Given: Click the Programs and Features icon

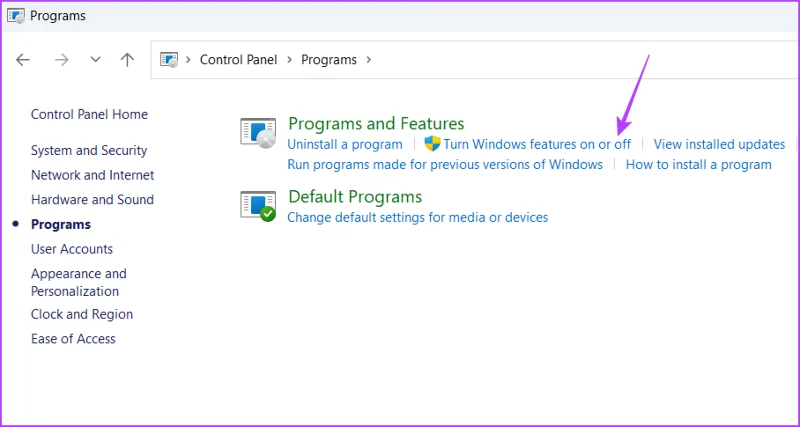Looking at the screenshot, I should click(x=258, y=133).
